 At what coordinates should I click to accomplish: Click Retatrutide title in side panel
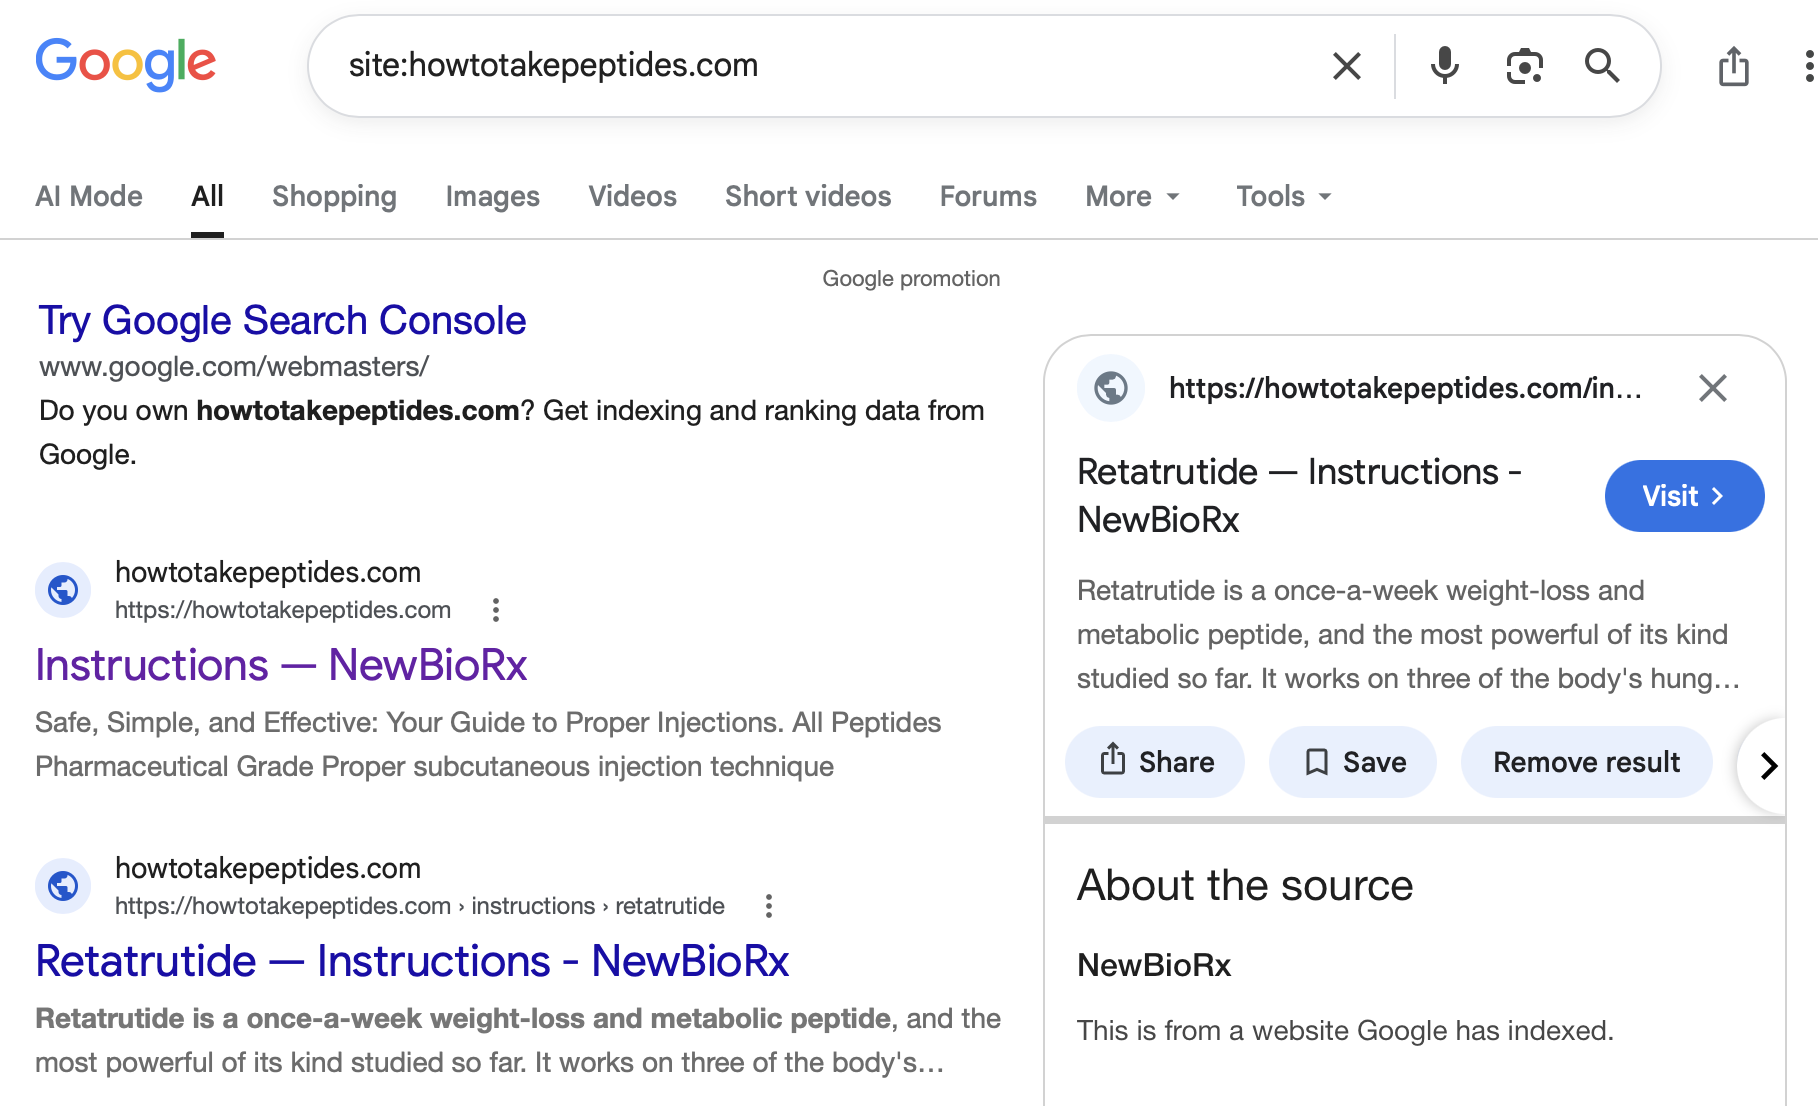click(x=1299, y=496)
